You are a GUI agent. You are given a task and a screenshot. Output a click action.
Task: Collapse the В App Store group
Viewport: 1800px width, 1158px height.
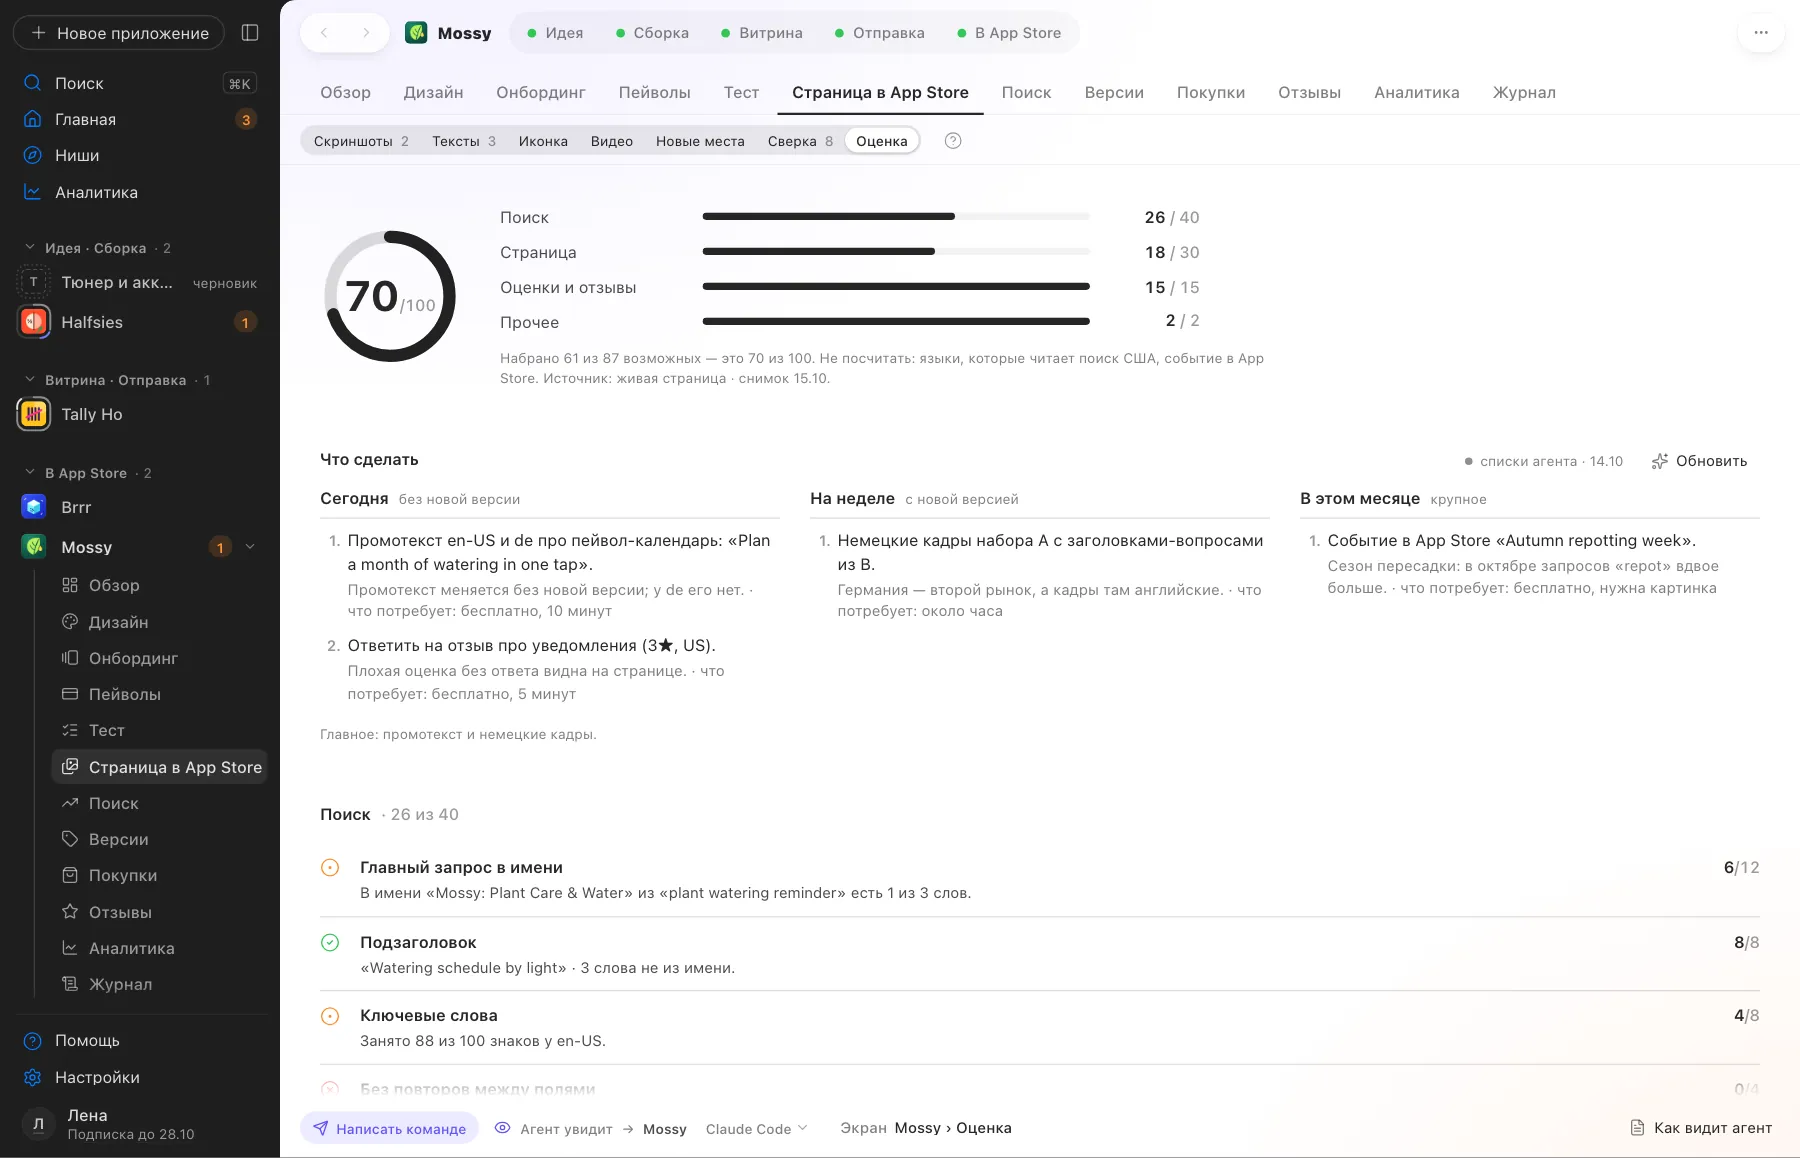30,472
